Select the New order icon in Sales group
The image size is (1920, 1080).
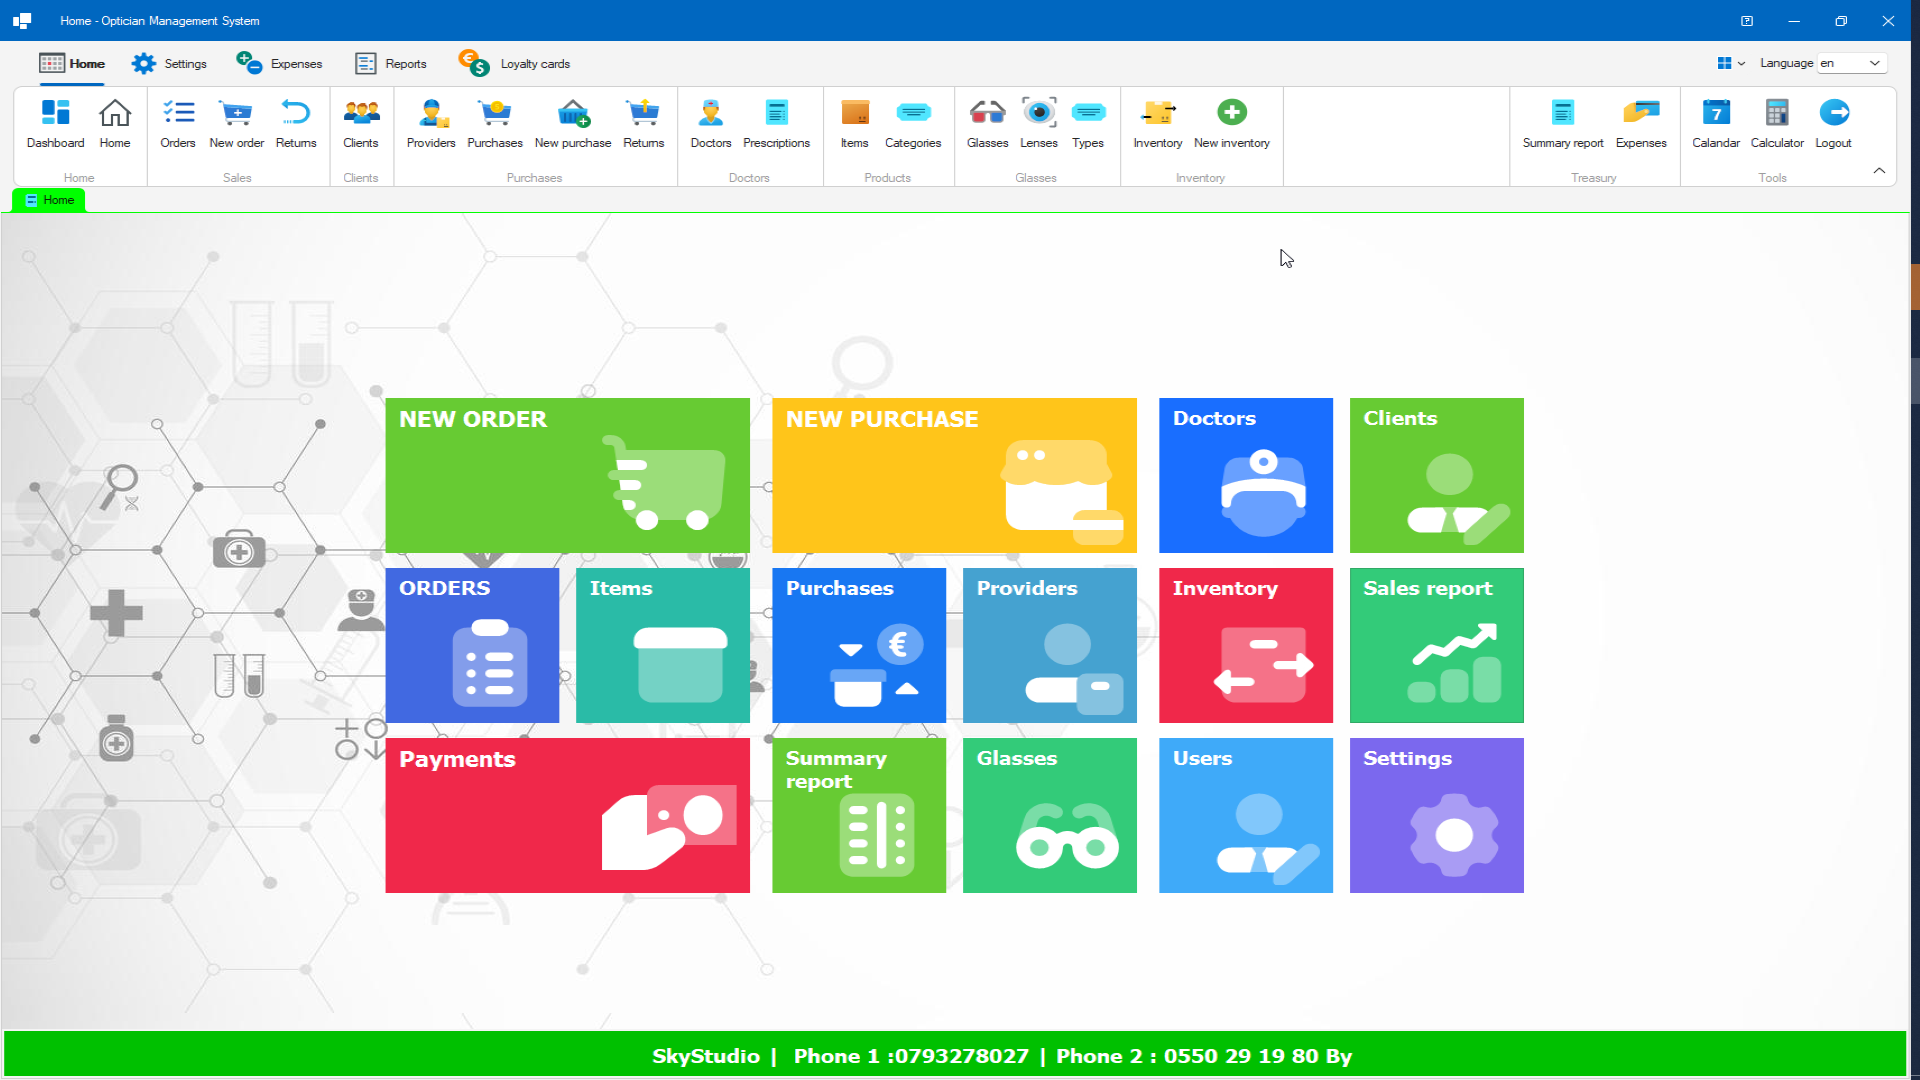[x=236, y=124]
